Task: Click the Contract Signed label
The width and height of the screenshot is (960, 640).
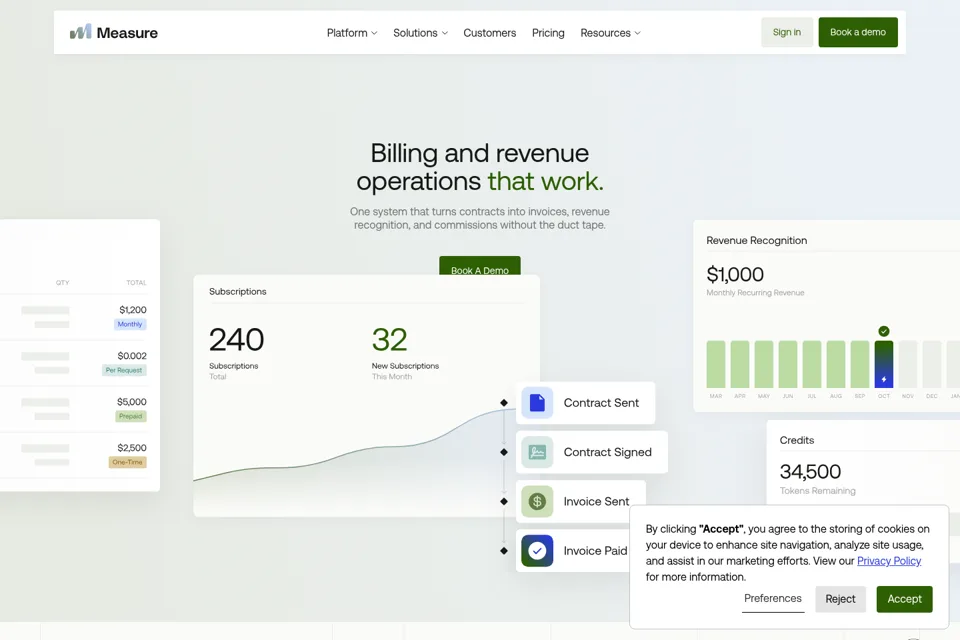Action: pyautogui.click(x=607, y=452)
